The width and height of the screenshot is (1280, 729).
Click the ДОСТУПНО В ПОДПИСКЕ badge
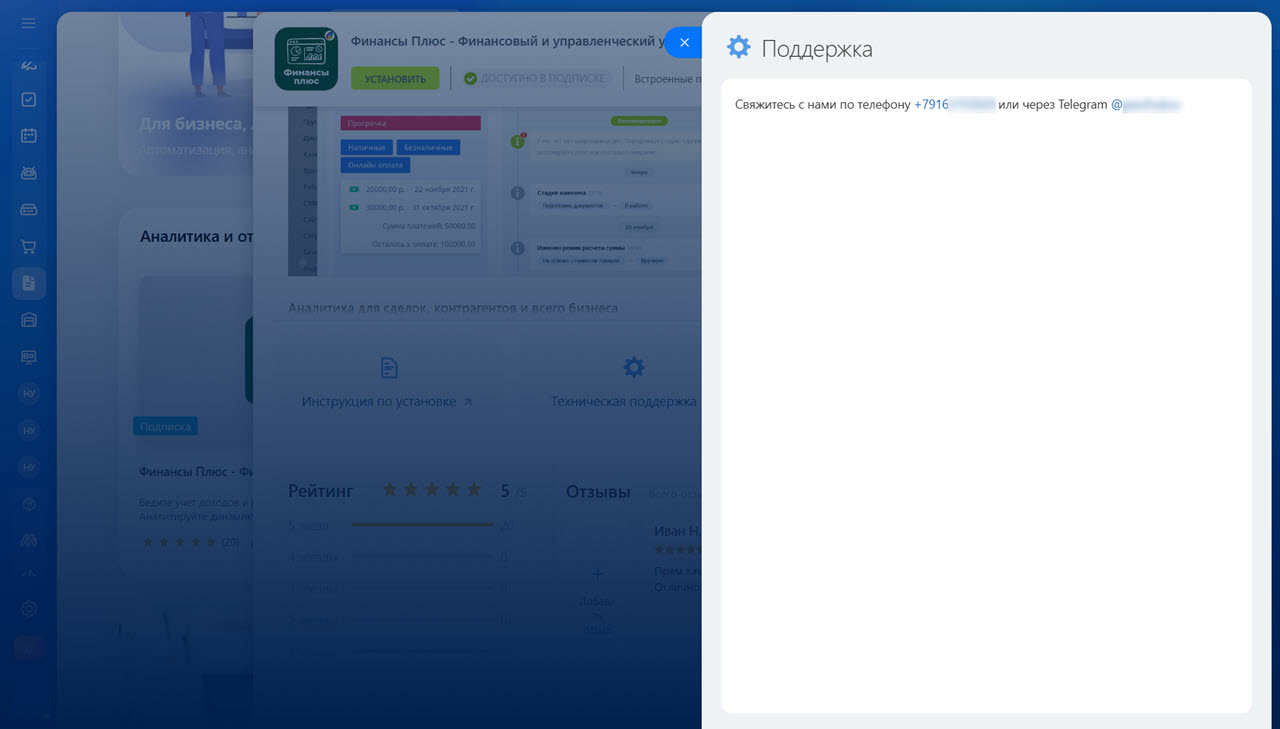point(535,78)
